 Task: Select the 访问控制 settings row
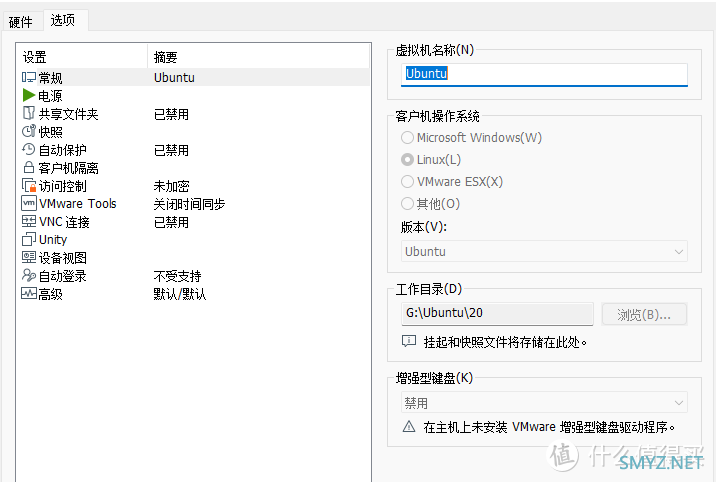point(193,186)
